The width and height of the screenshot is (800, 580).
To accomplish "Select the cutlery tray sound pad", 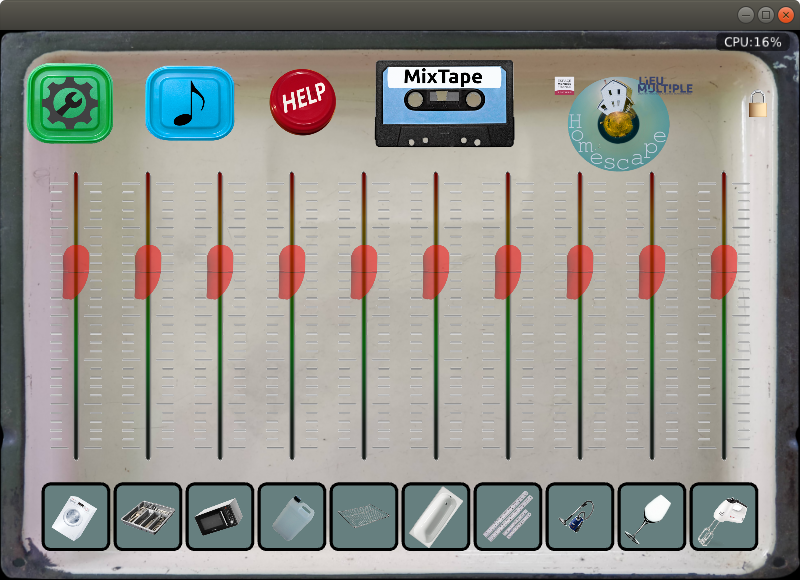I will pyautogui.click(x=147, y=516).
